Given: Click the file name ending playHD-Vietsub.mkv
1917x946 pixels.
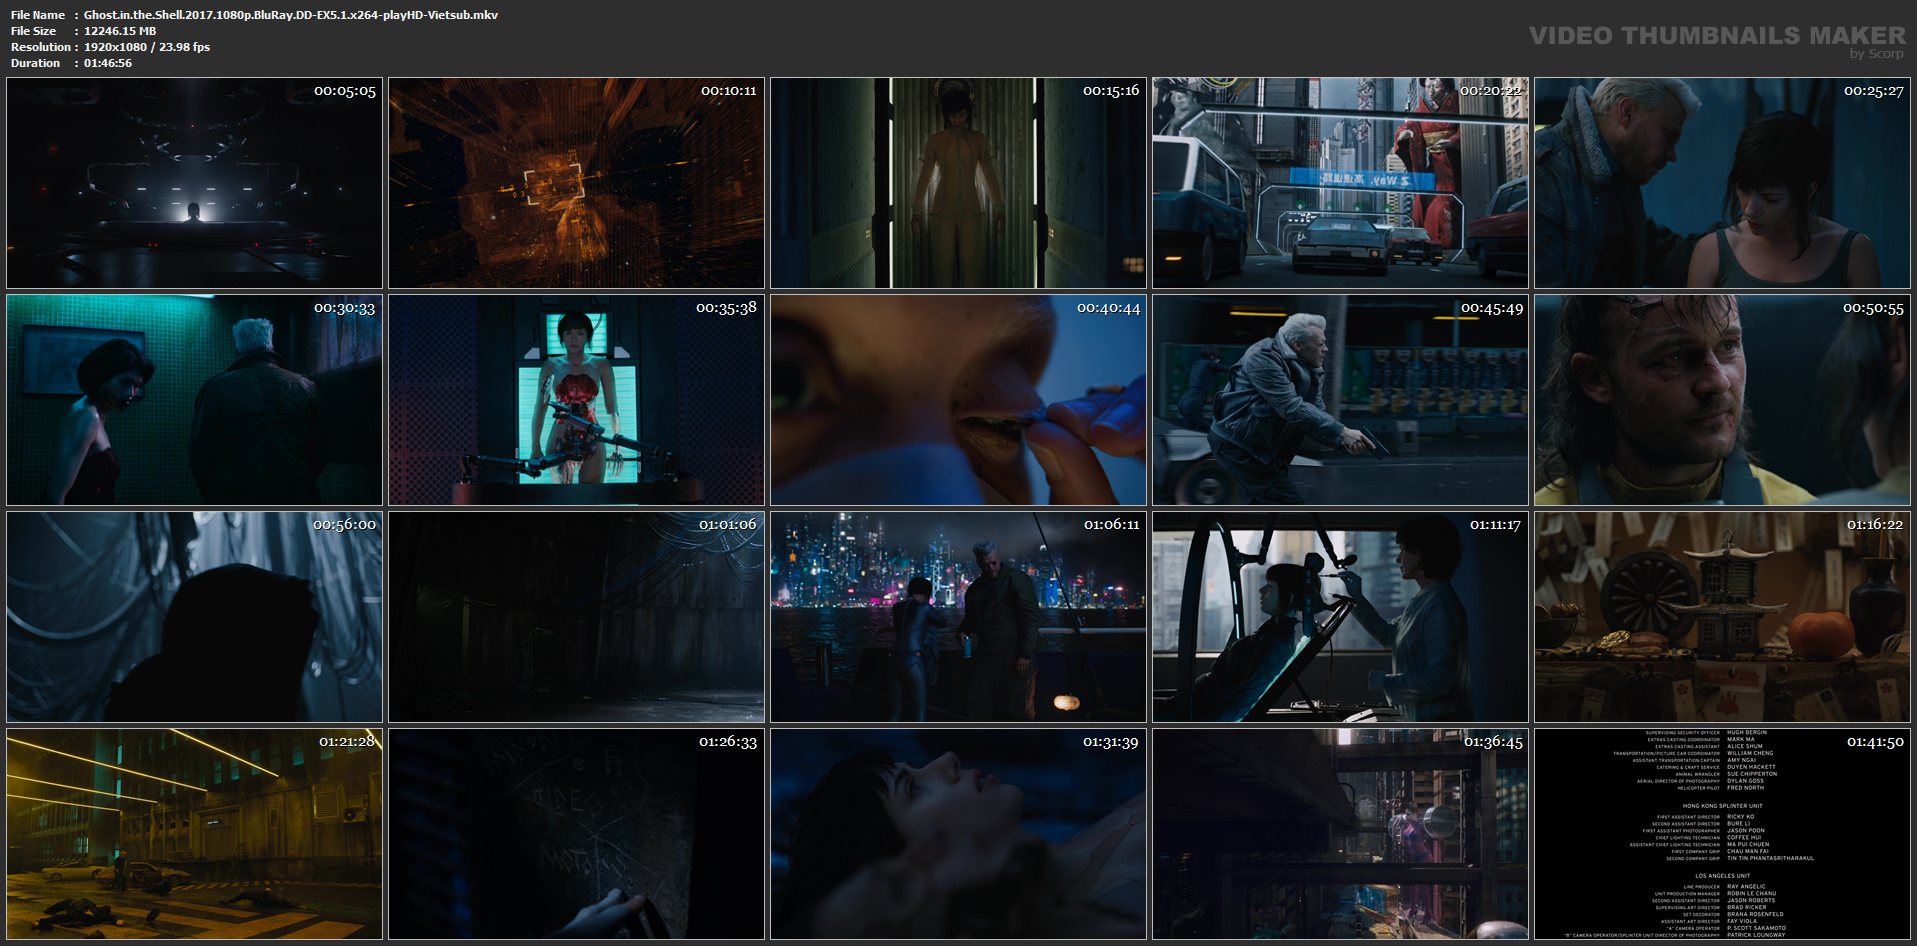Looking at the screenshot, I should [x=291, y=15].
